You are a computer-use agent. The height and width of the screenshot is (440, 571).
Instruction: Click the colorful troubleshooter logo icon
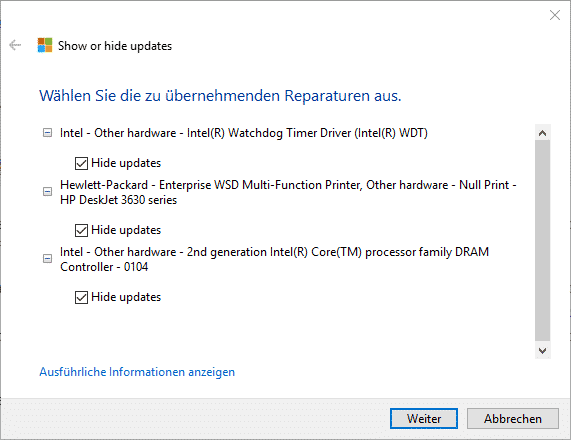tap(45, 45)
